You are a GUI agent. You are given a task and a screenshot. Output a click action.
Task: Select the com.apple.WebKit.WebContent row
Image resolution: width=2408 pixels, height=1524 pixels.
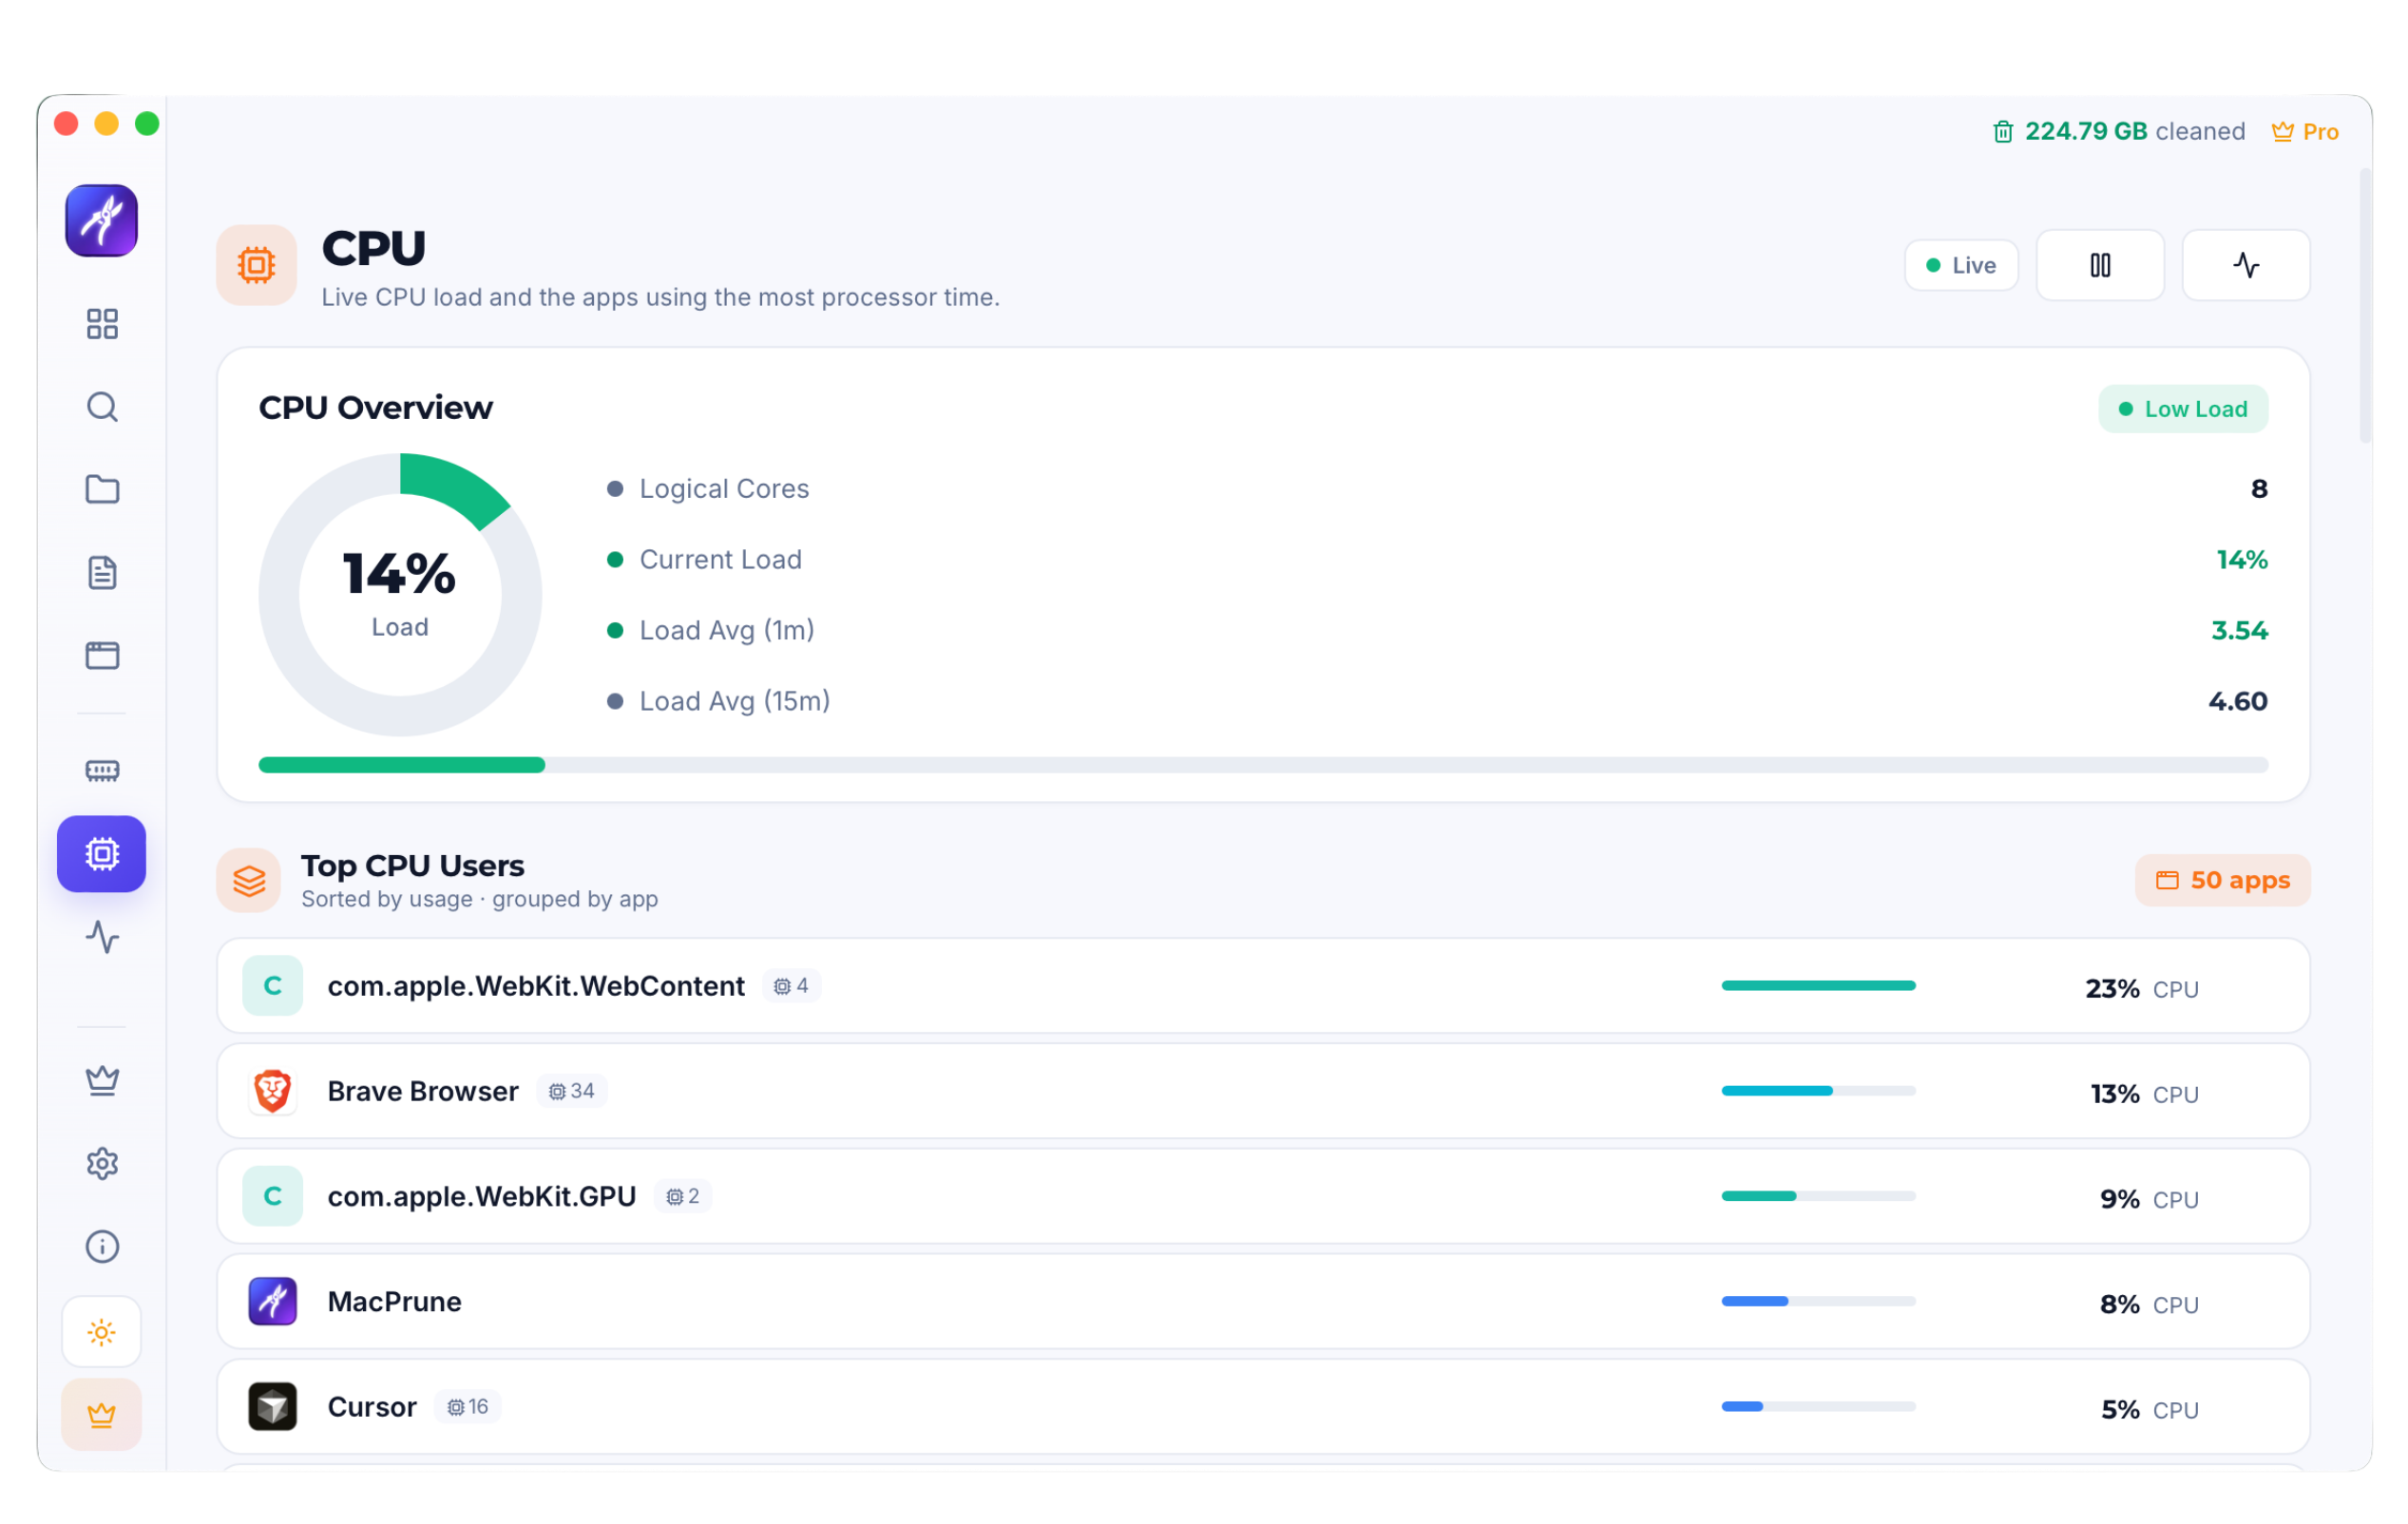point(1263,986)
